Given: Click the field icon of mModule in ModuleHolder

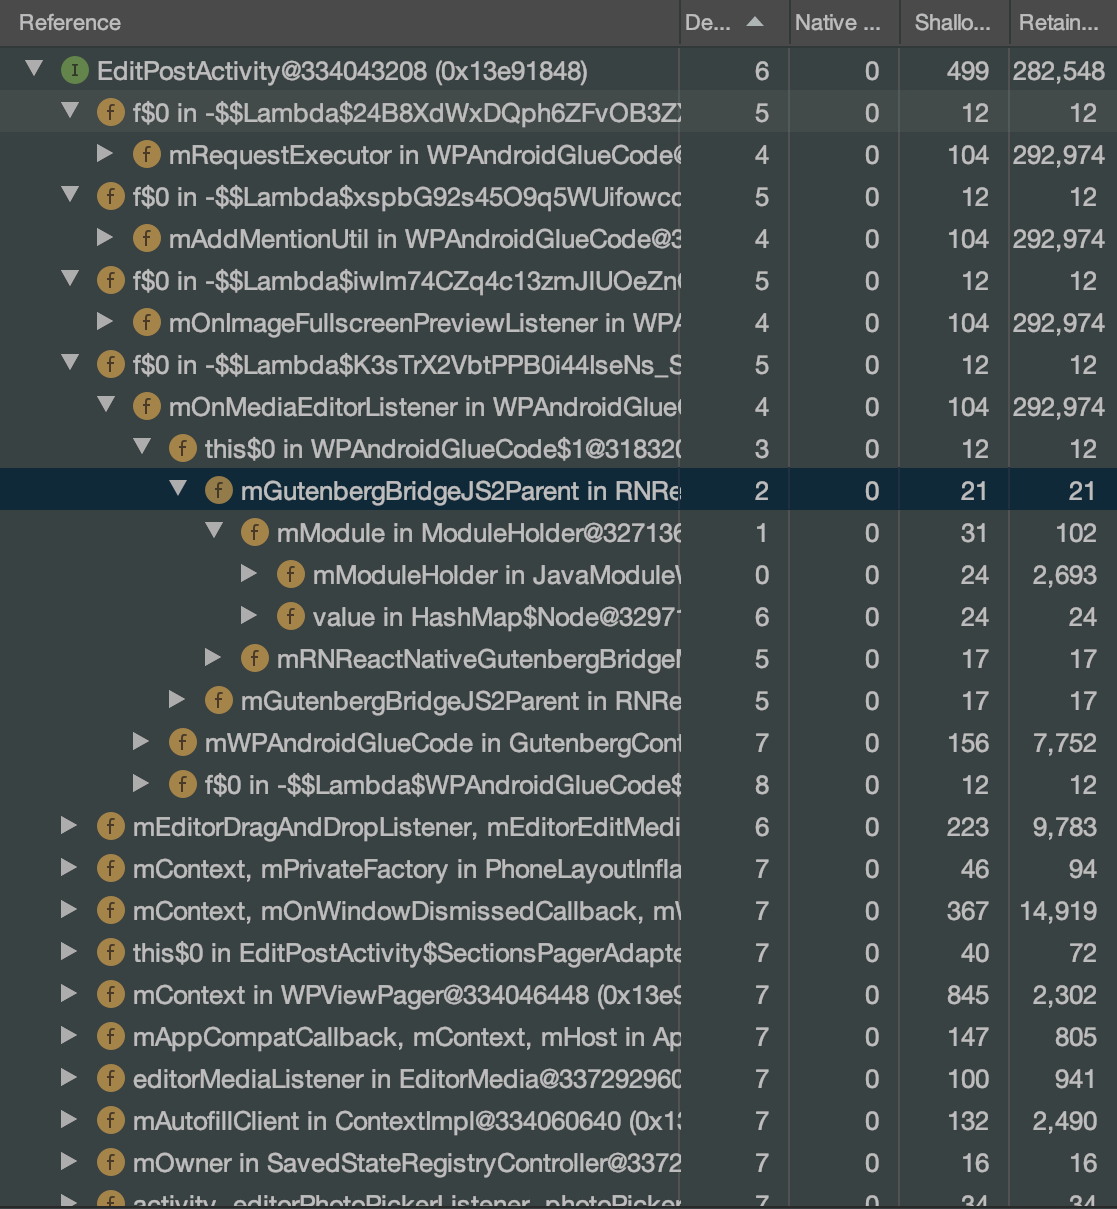Looking at the screenshot, I should (x=254, y=532).
